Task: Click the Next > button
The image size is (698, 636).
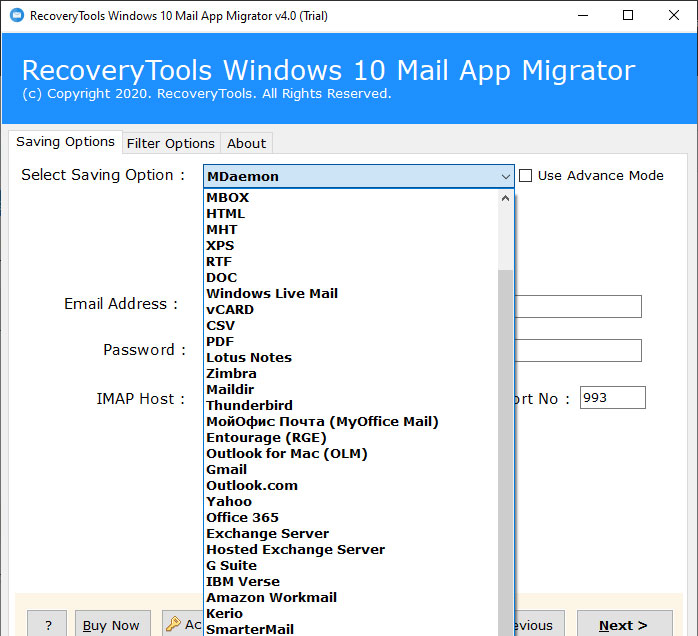Action: 625,625
